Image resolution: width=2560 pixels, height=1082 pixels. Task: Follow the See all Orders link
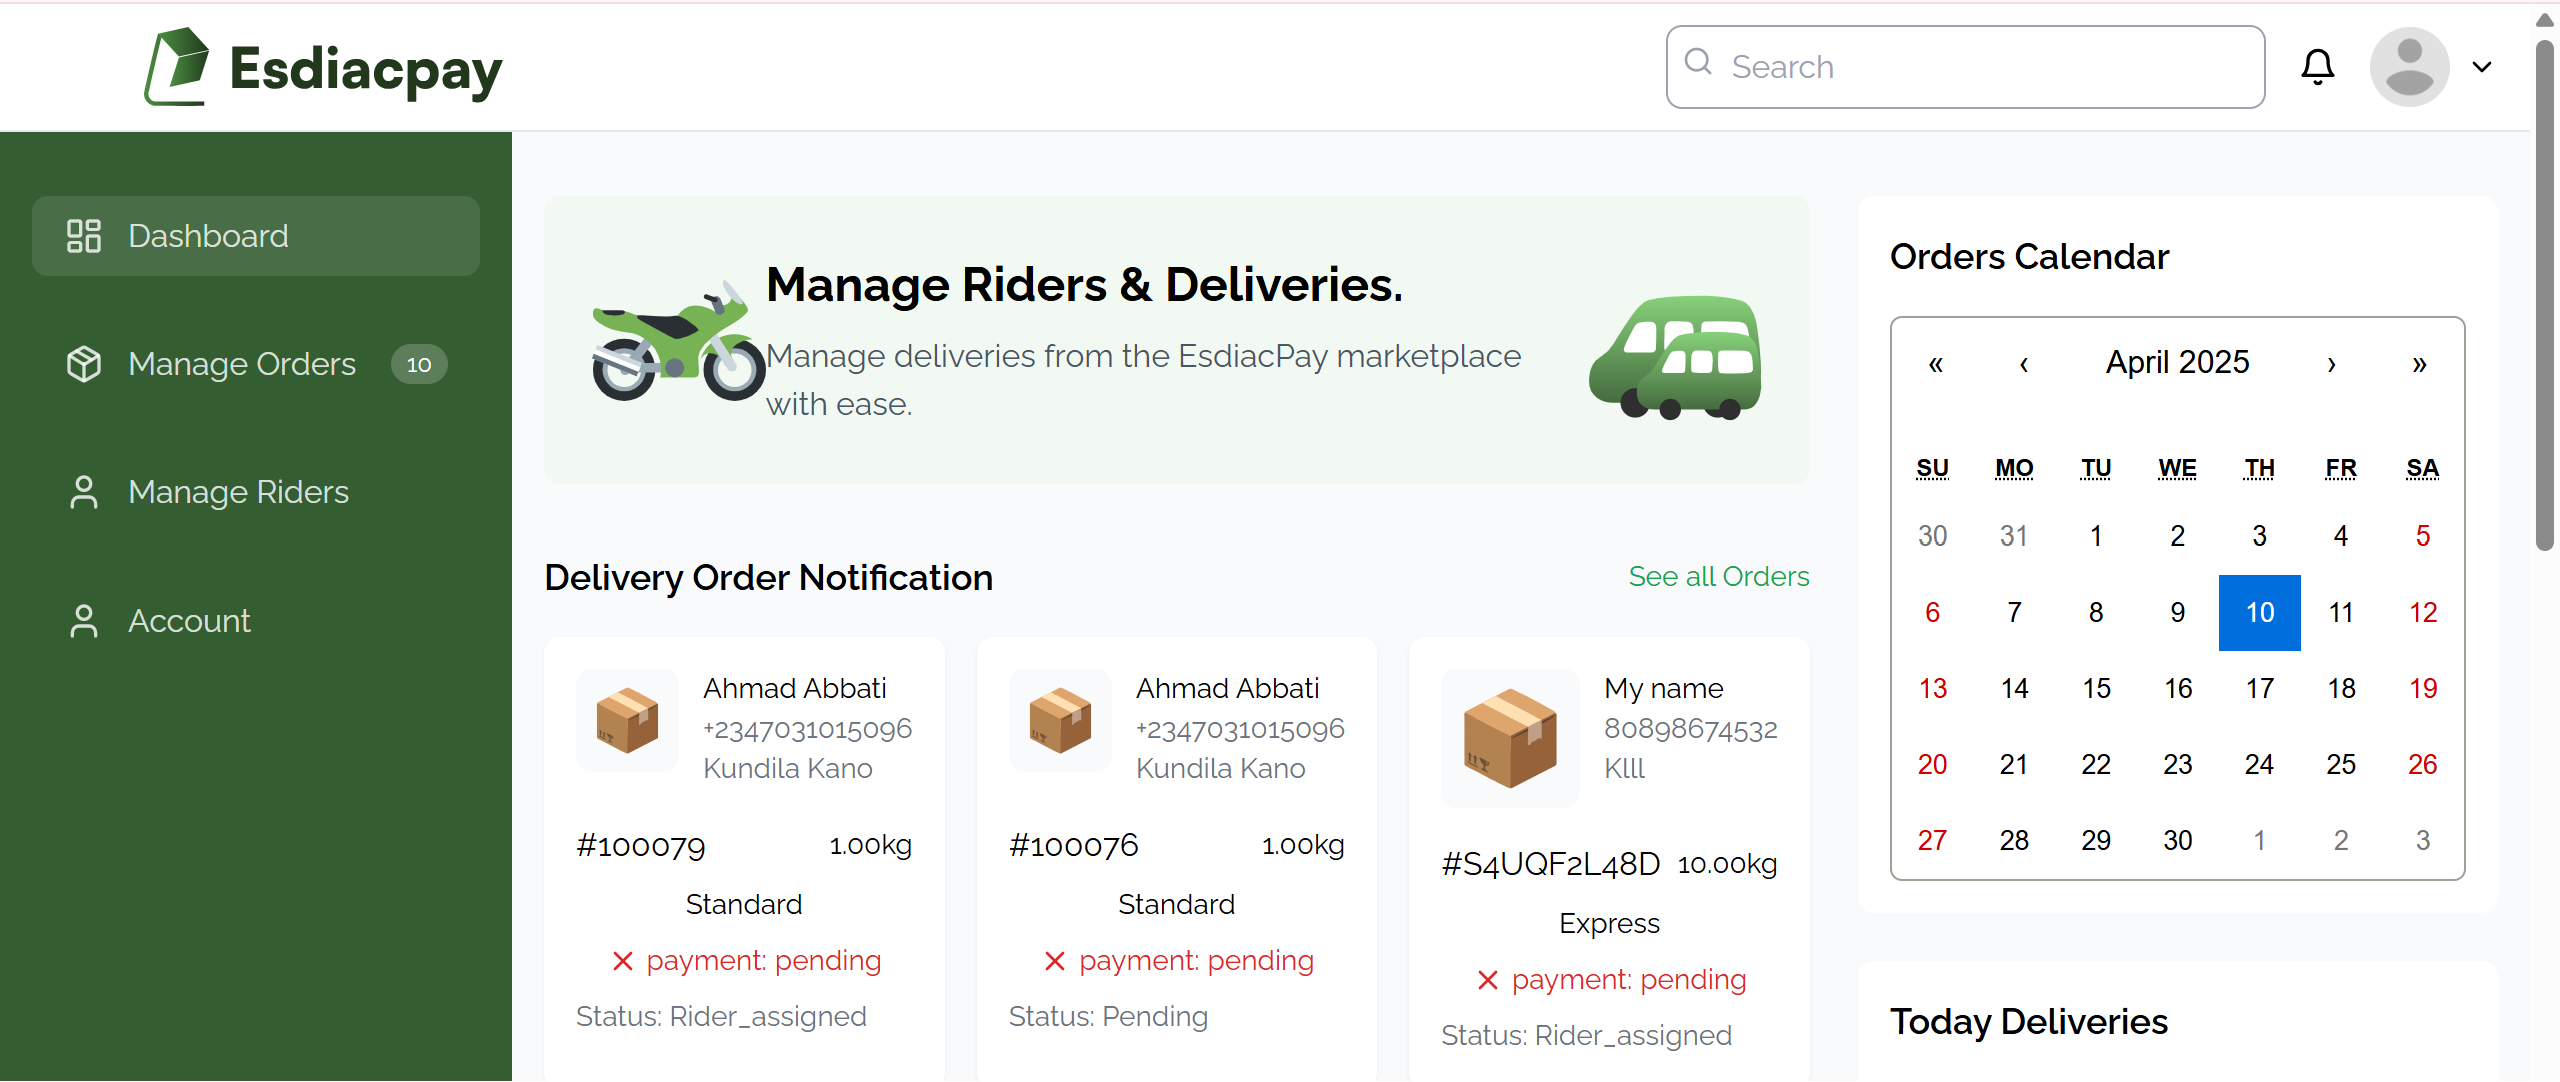(1719, 577)
